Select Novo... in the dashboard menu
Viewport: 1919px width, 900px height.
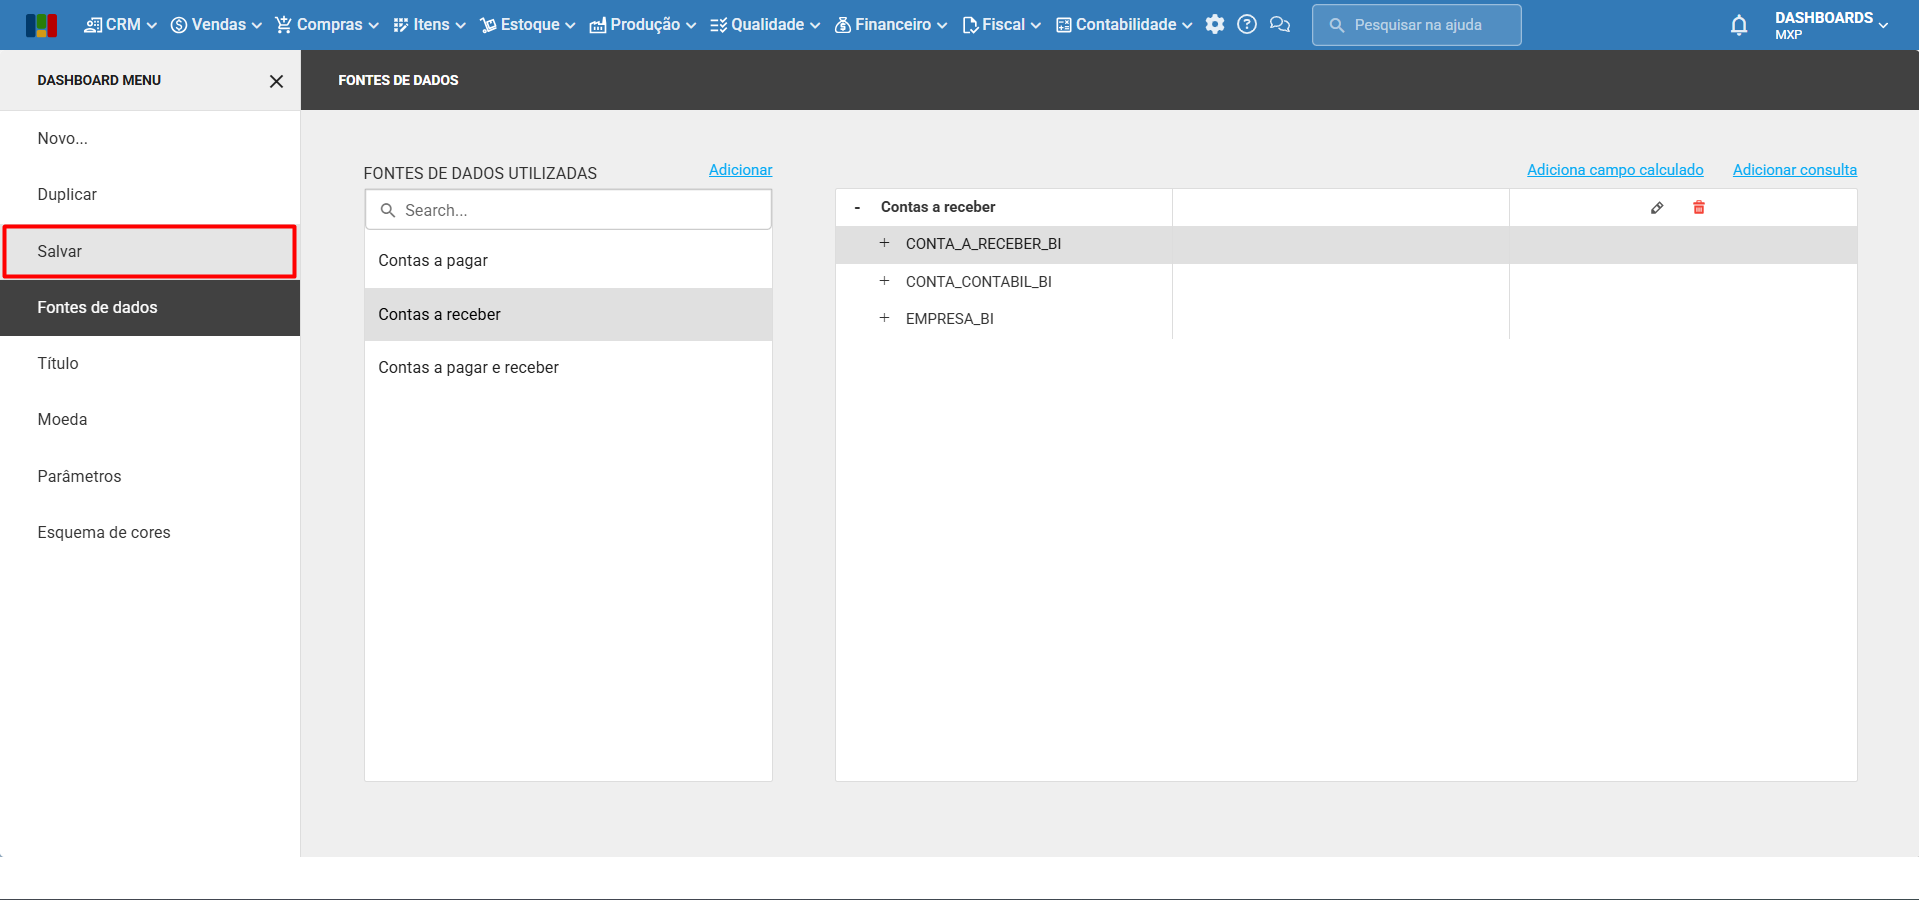click(150, 139)
